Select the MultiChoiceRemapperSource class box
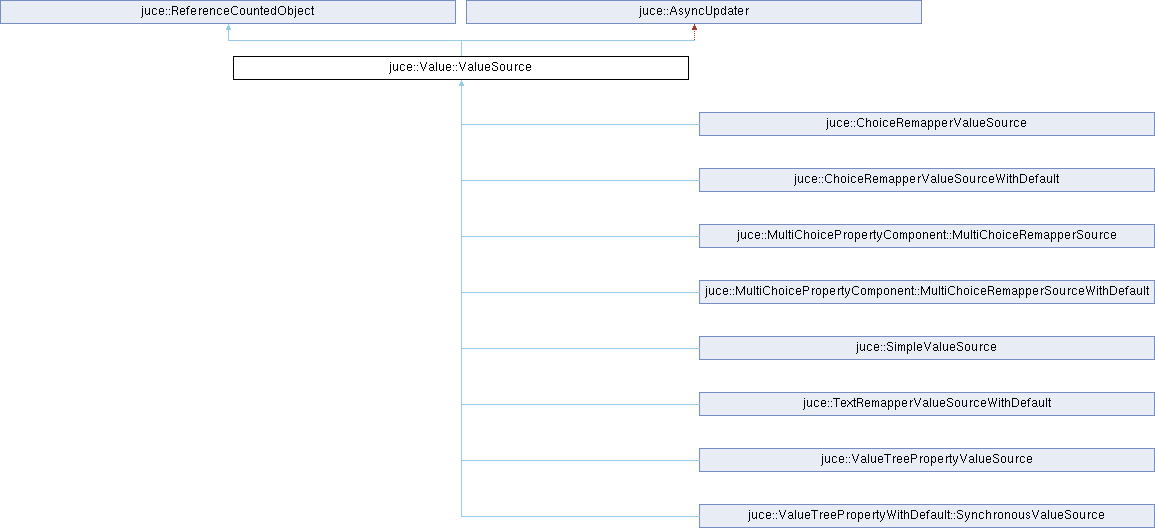 [926, 235]
